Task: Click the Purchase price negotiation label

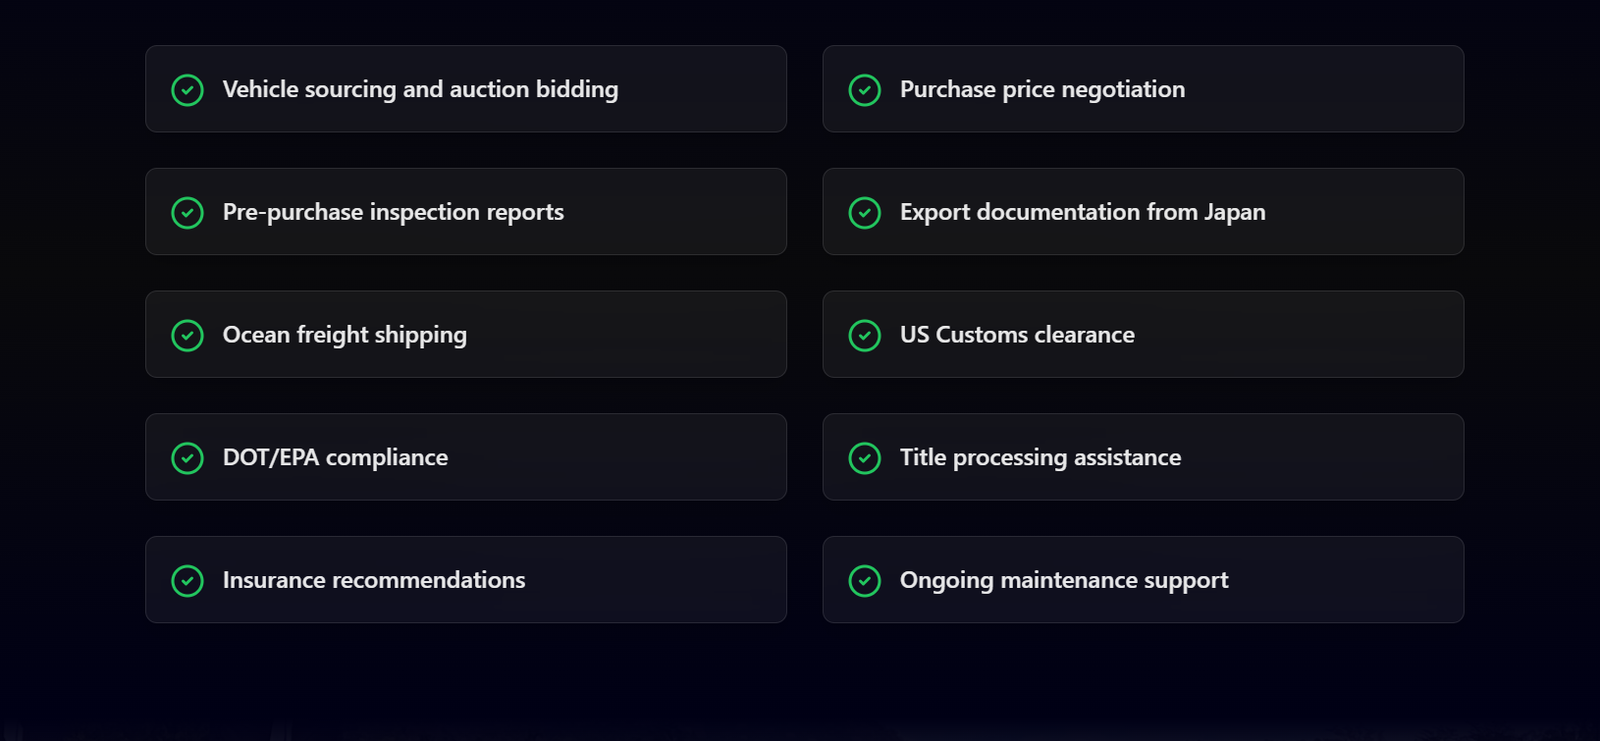Action: (1042, 90)
